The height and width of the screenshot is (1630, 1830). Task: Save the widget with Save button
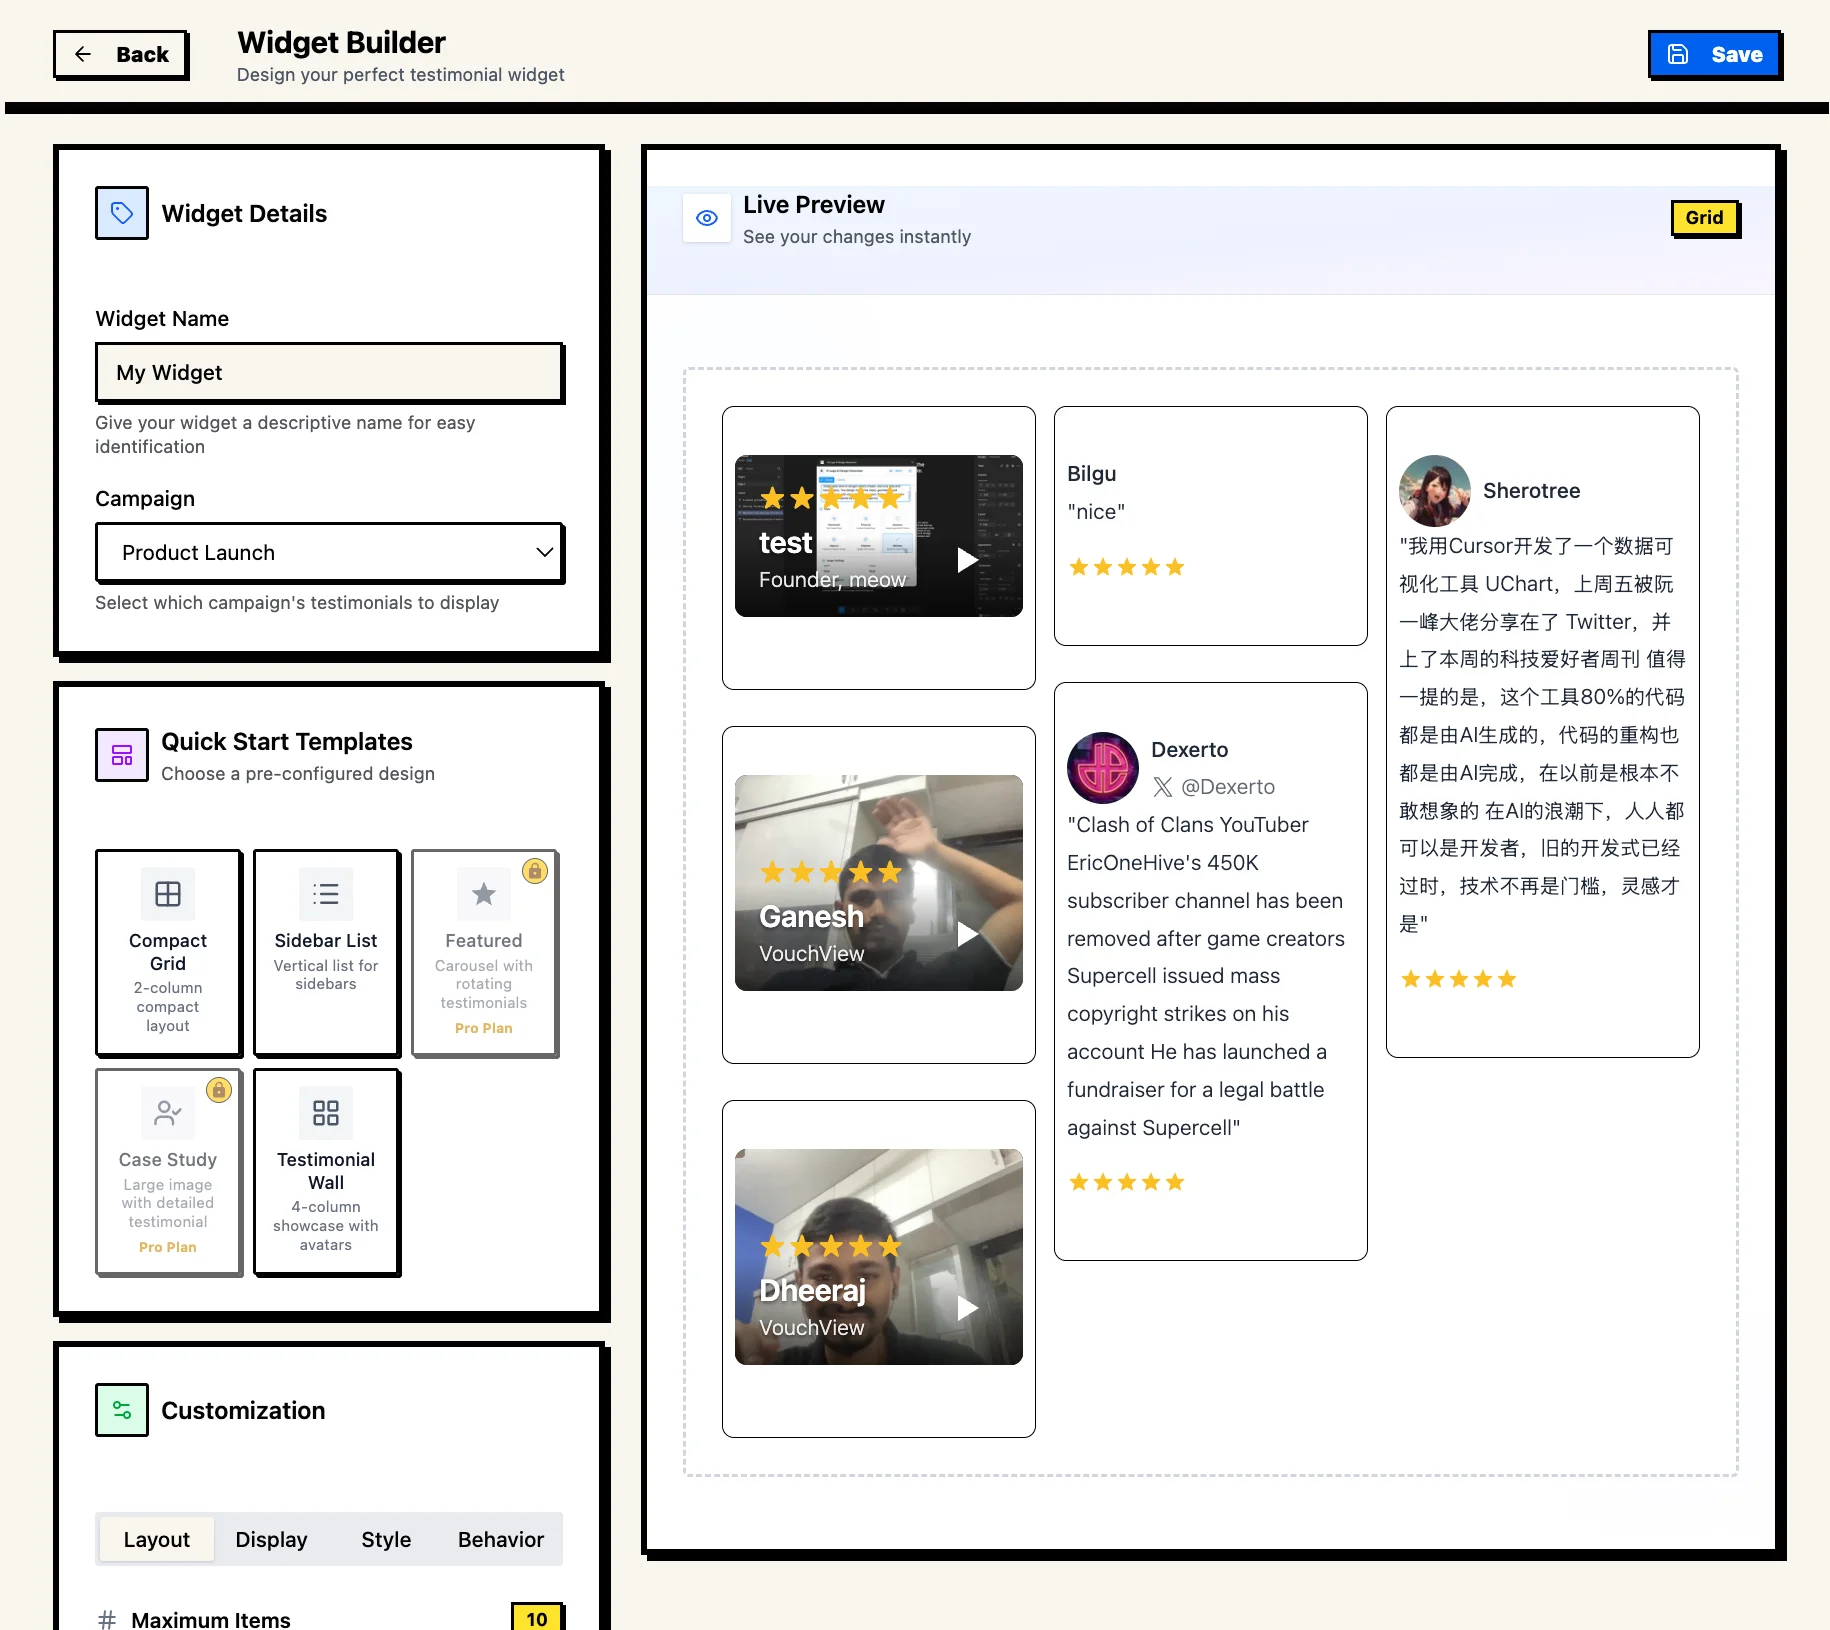pyautogui.click(x=1714, y=55)
